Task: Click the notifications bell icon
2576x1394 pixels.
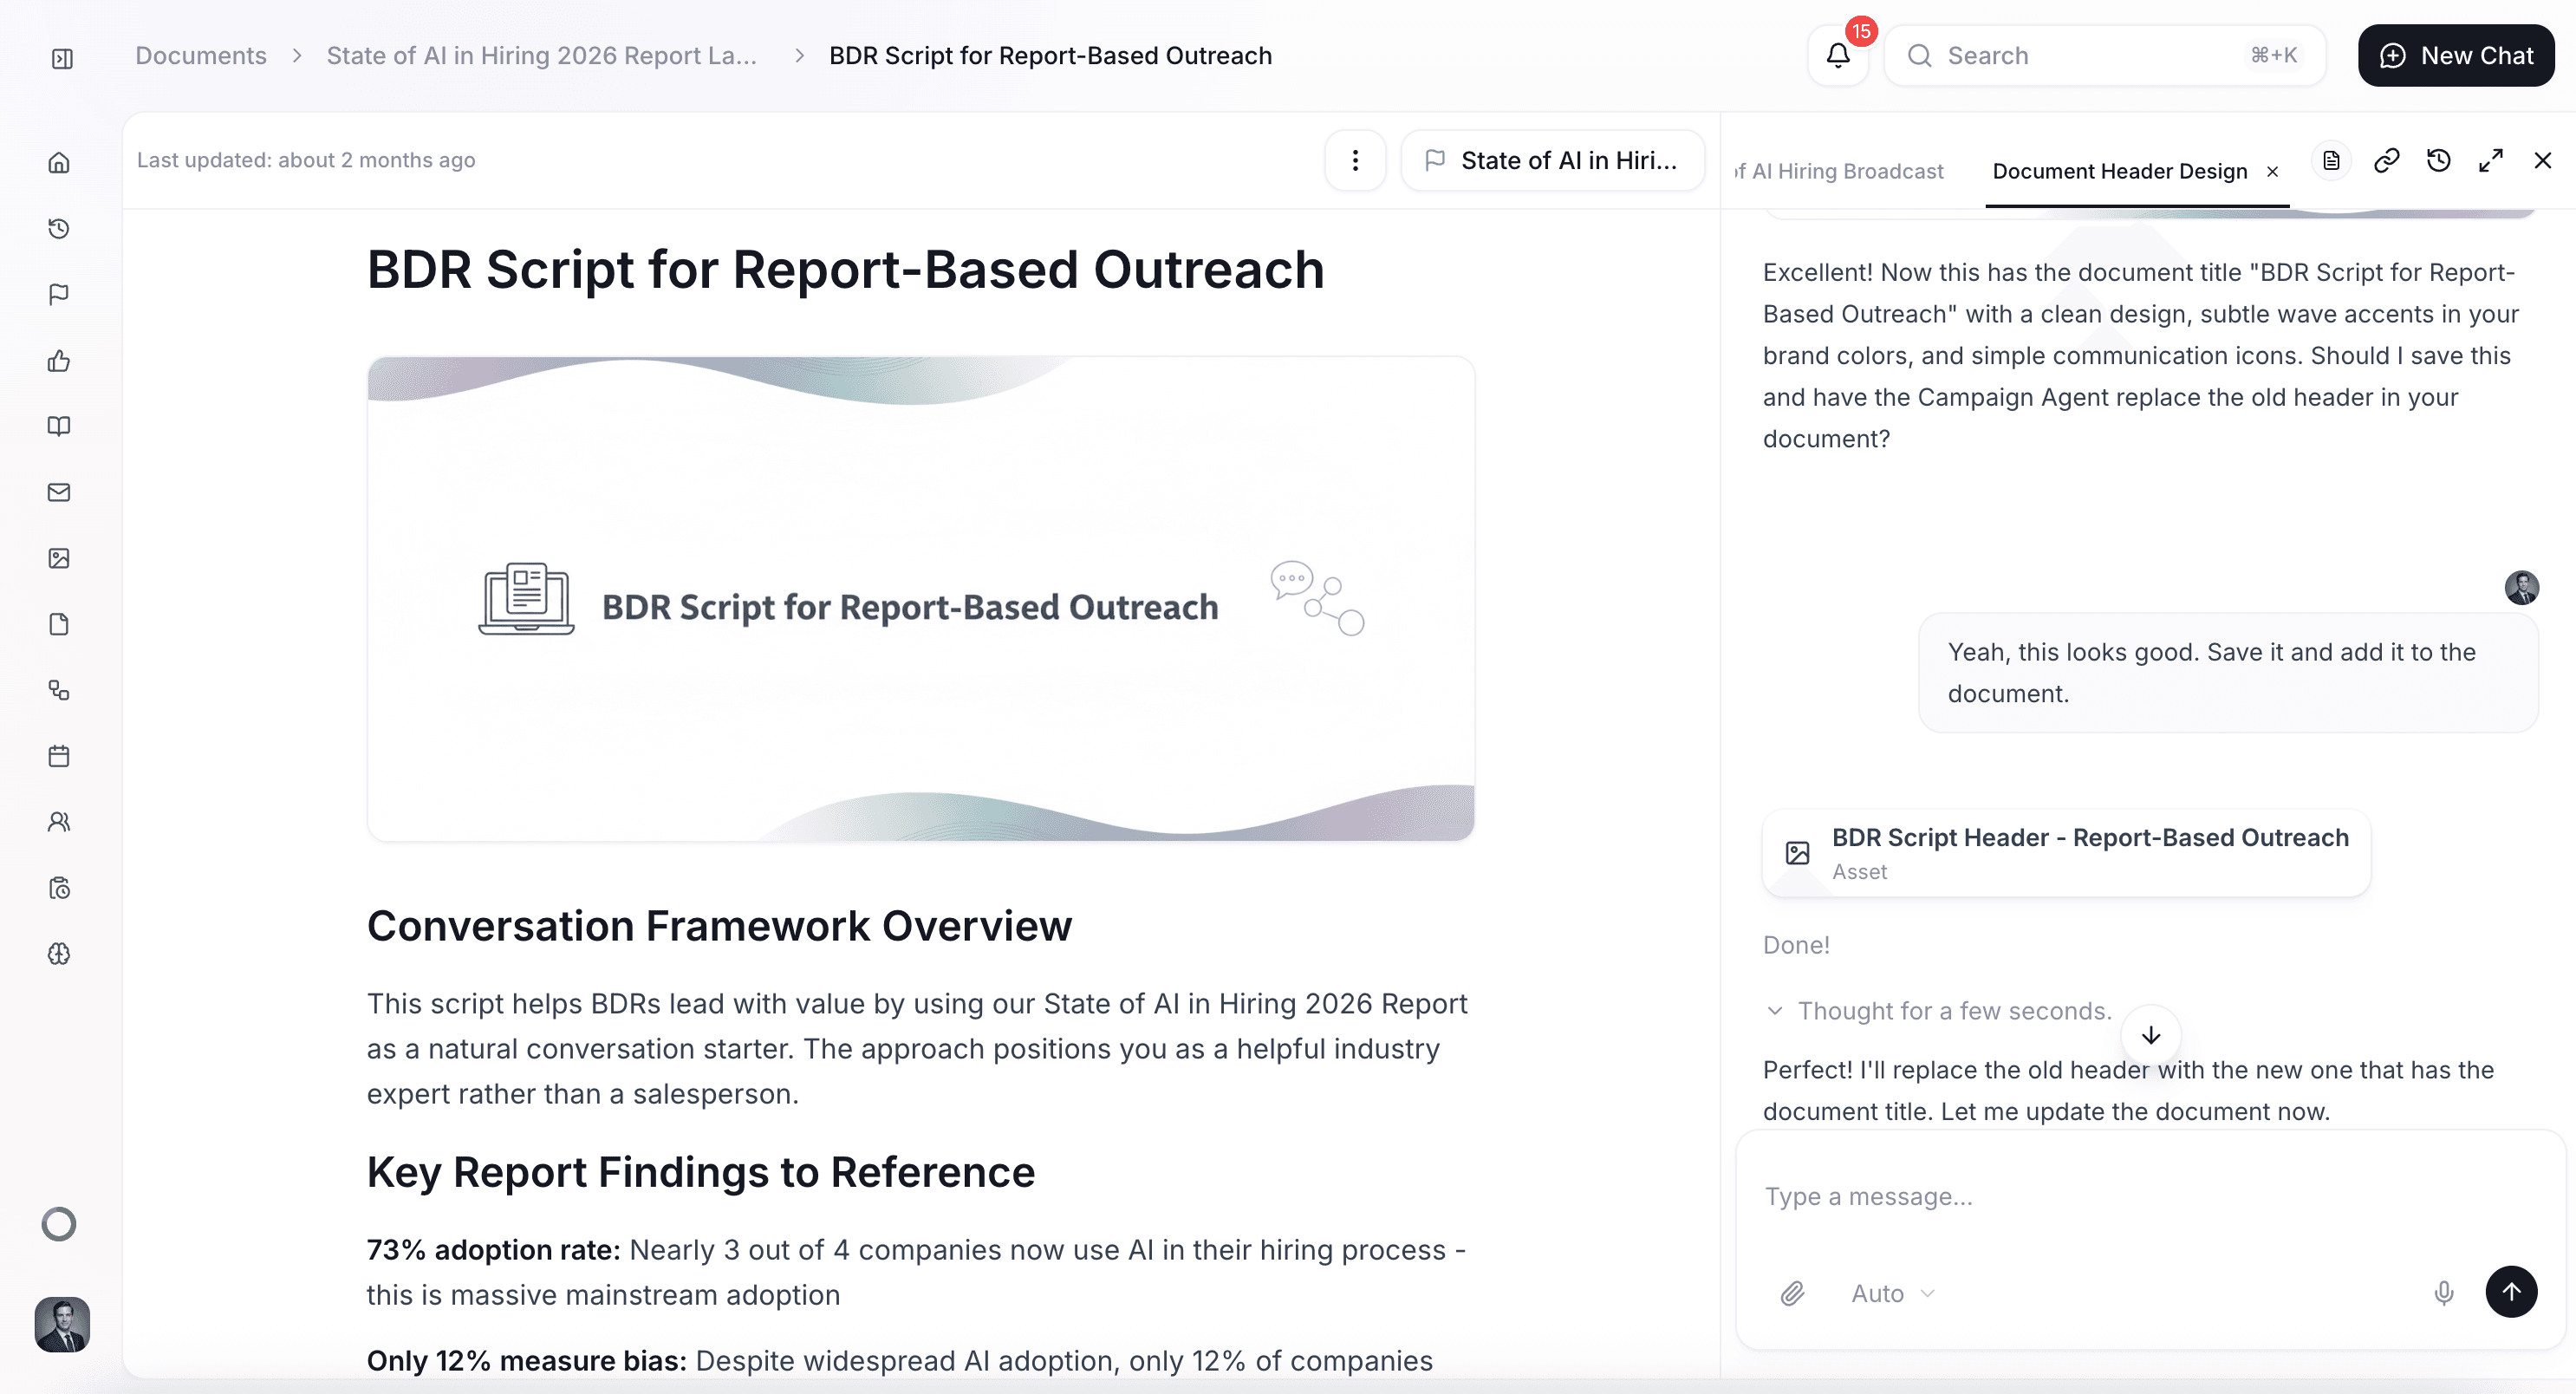Action: [x=1837, y=56]
